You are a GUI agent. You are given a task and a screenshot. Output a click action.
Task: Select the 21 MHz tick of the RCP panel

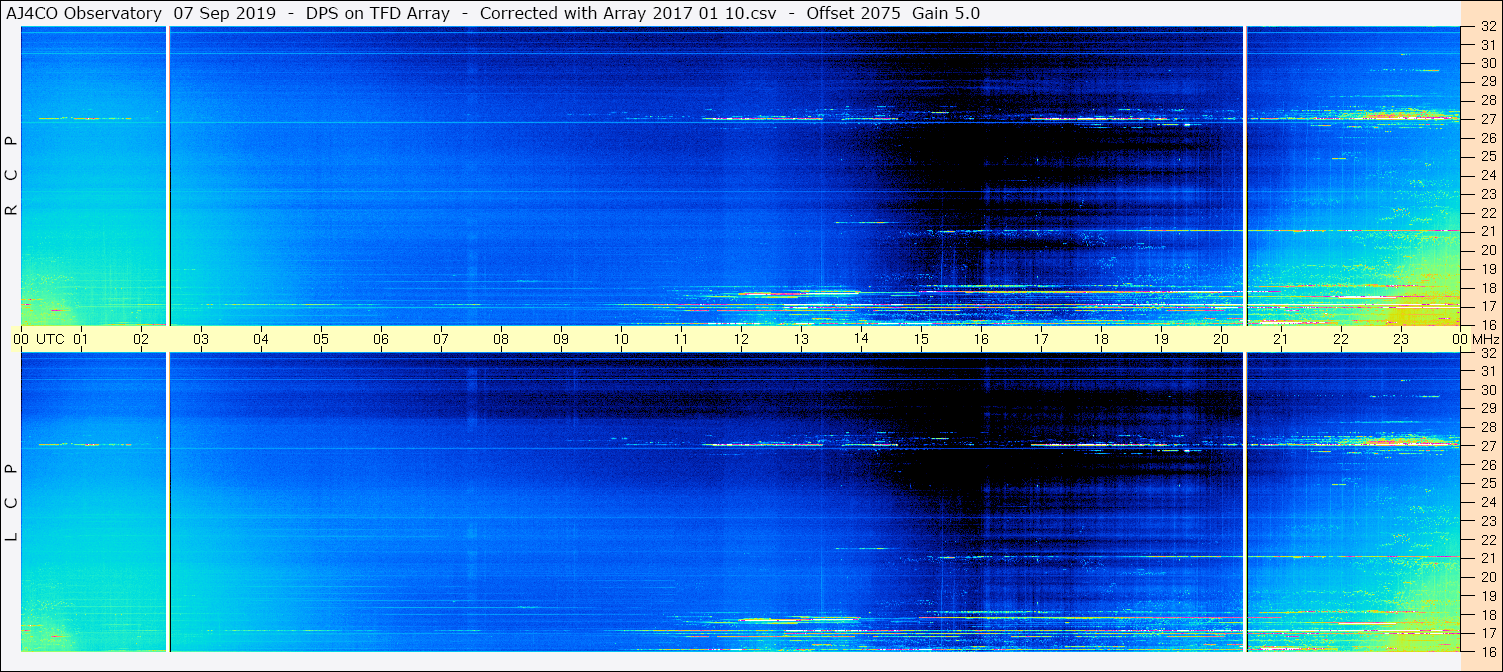[1488, 231]
